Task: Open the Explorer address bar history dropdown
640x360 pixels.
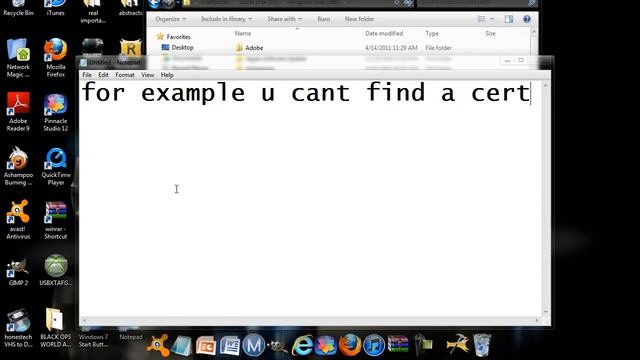Action: tap(396, 3)
